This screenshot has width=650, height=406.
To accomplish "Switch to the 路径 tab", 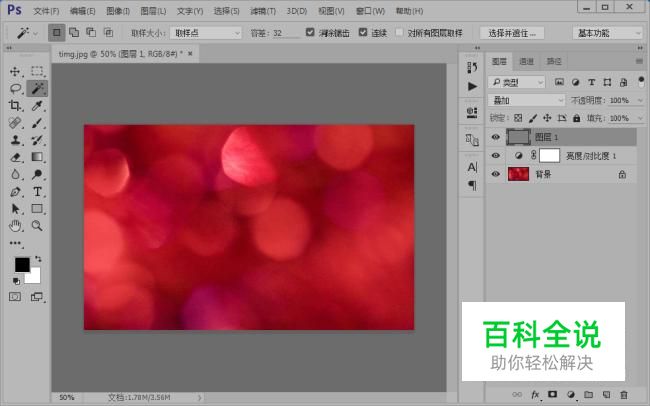I will (554, 61).
